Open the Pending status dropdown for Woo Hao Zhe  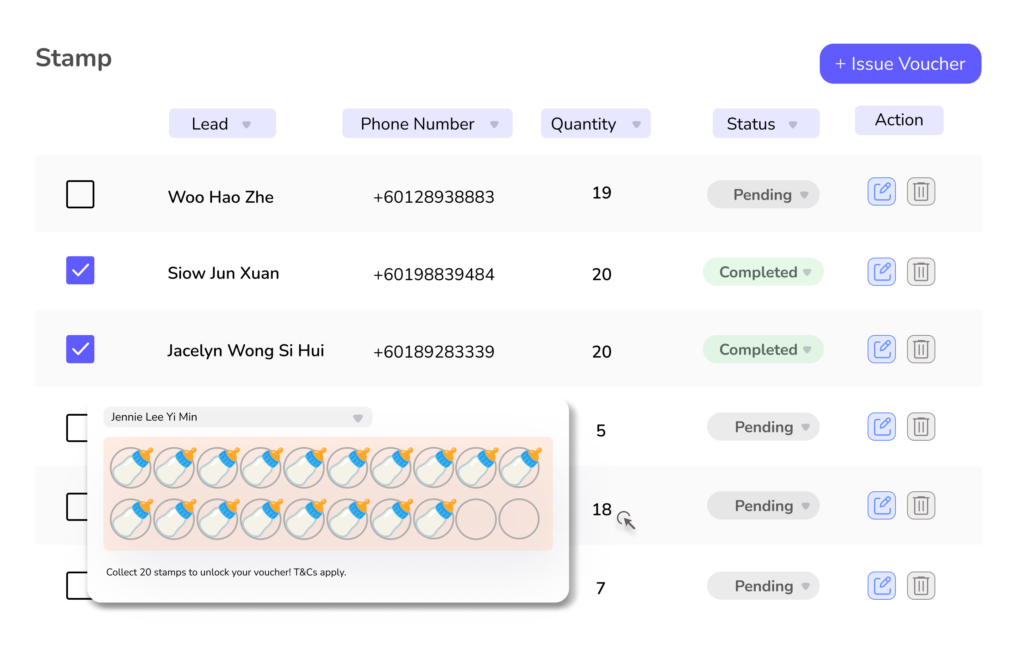(763, 195)
